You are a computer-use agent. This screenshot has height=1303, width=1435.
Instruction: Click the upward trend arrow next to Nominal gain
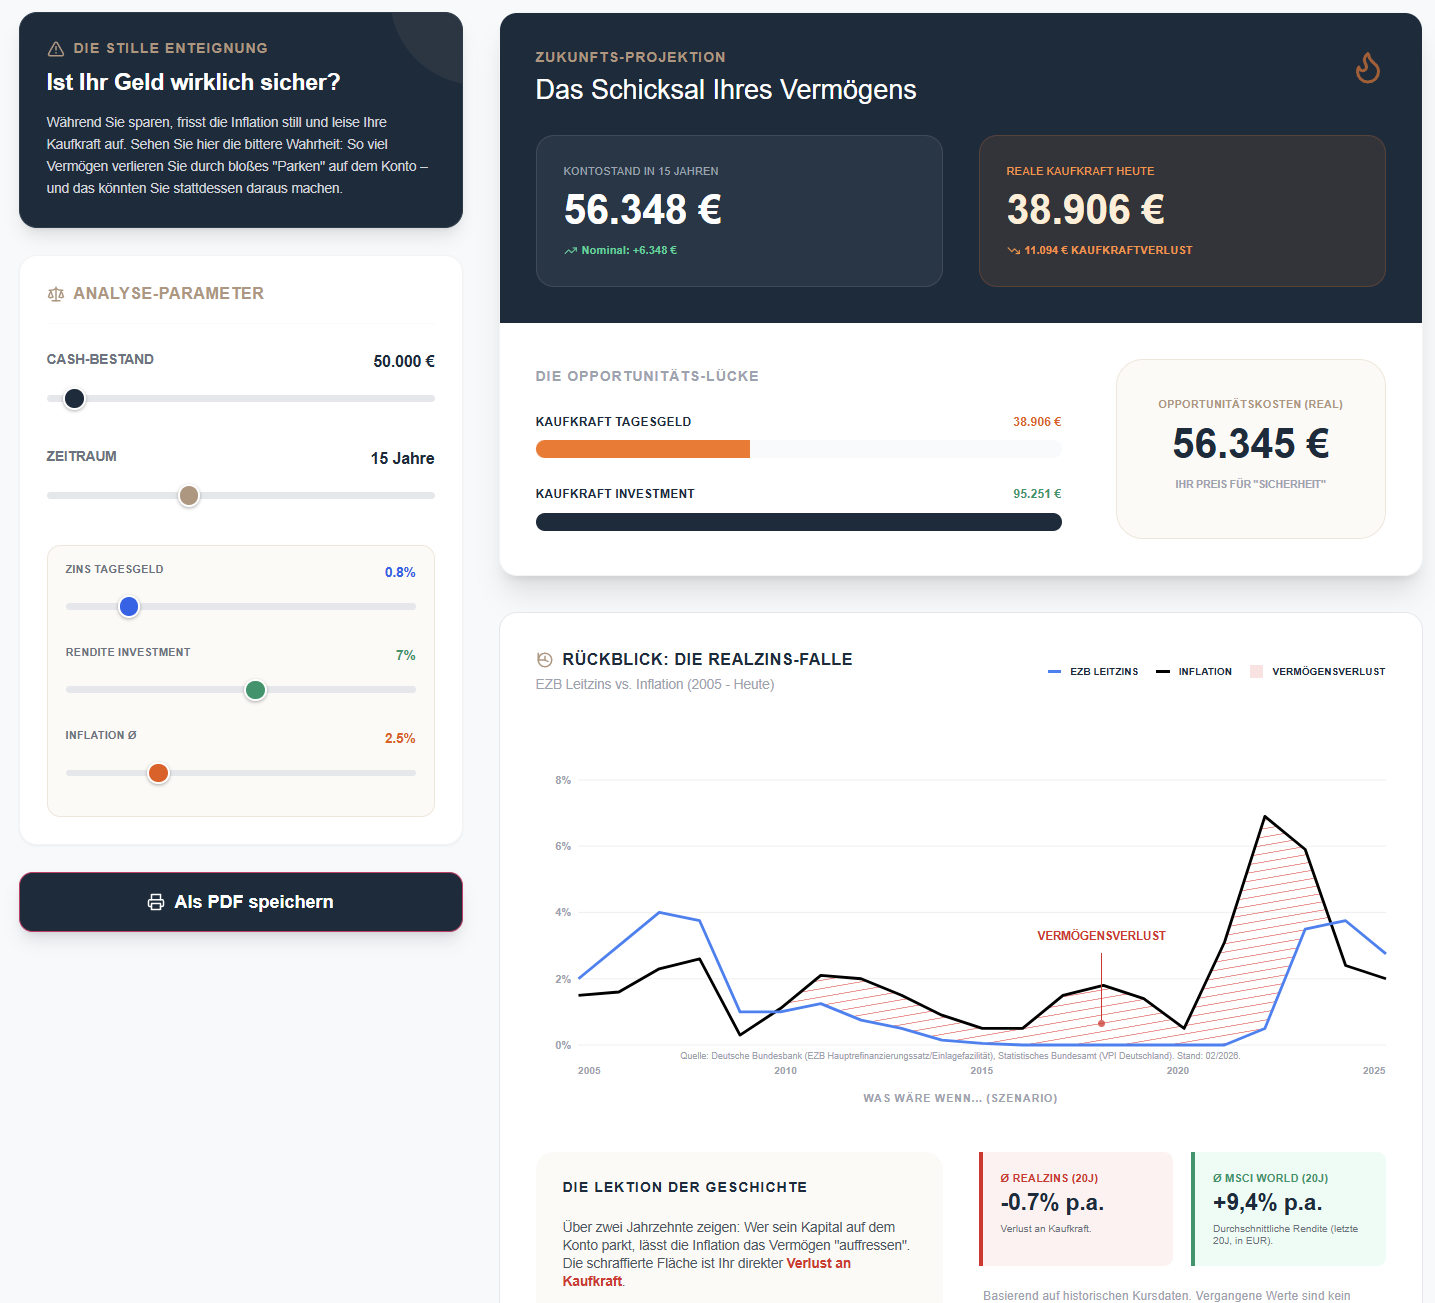pyautogui.click(x=570, y=250)
